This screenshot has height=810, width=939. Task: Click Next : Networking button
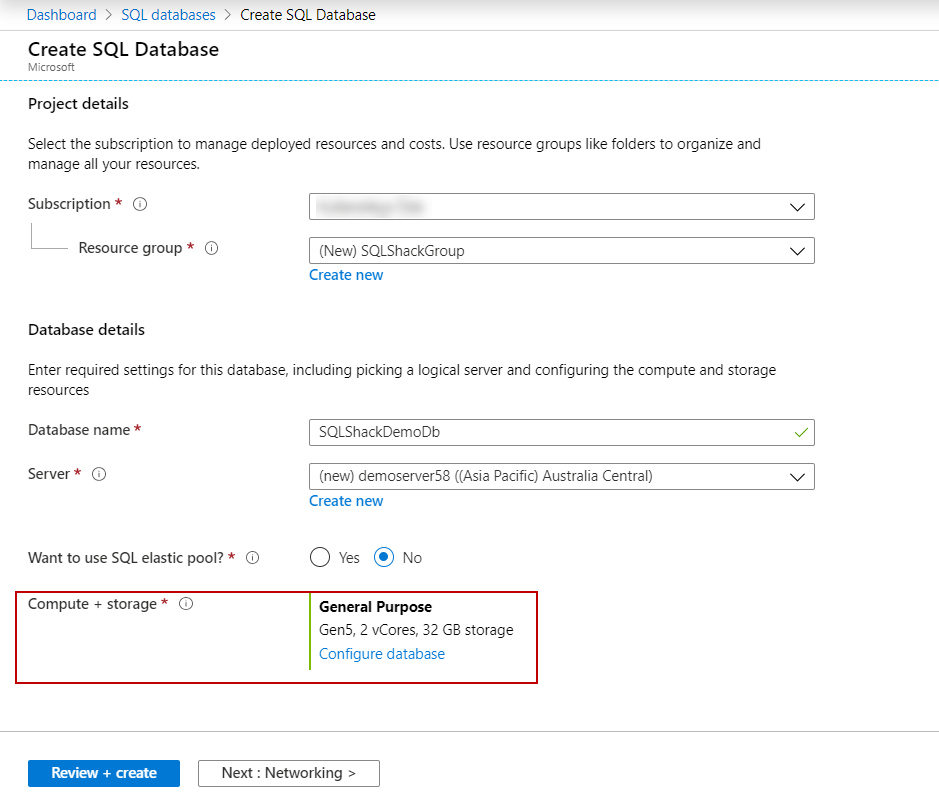pyautogui.click(x=288, y=773)
